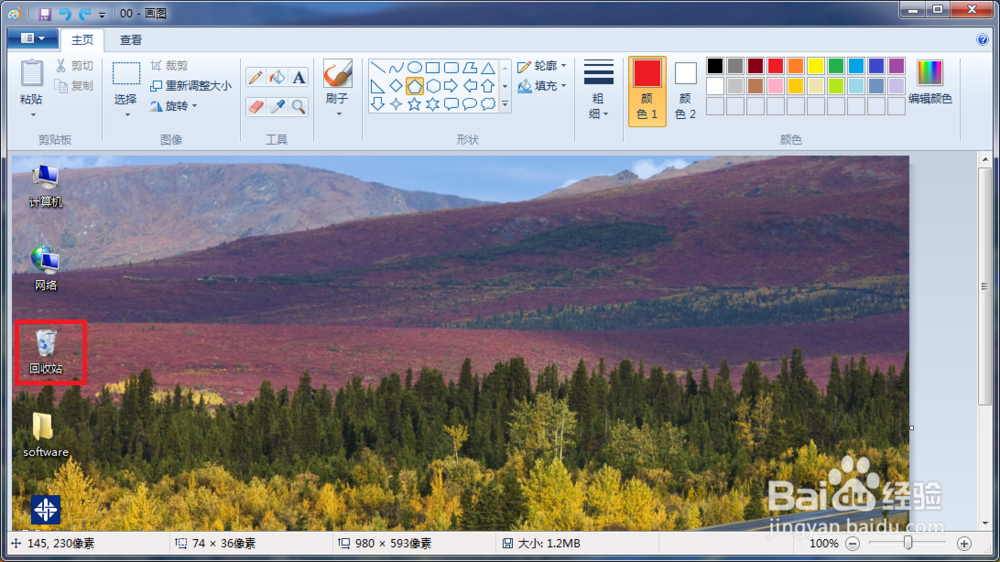Activate Color 2 (颜色 2) selector
The width and height of the screenshot is (1000, 562).
686,91
